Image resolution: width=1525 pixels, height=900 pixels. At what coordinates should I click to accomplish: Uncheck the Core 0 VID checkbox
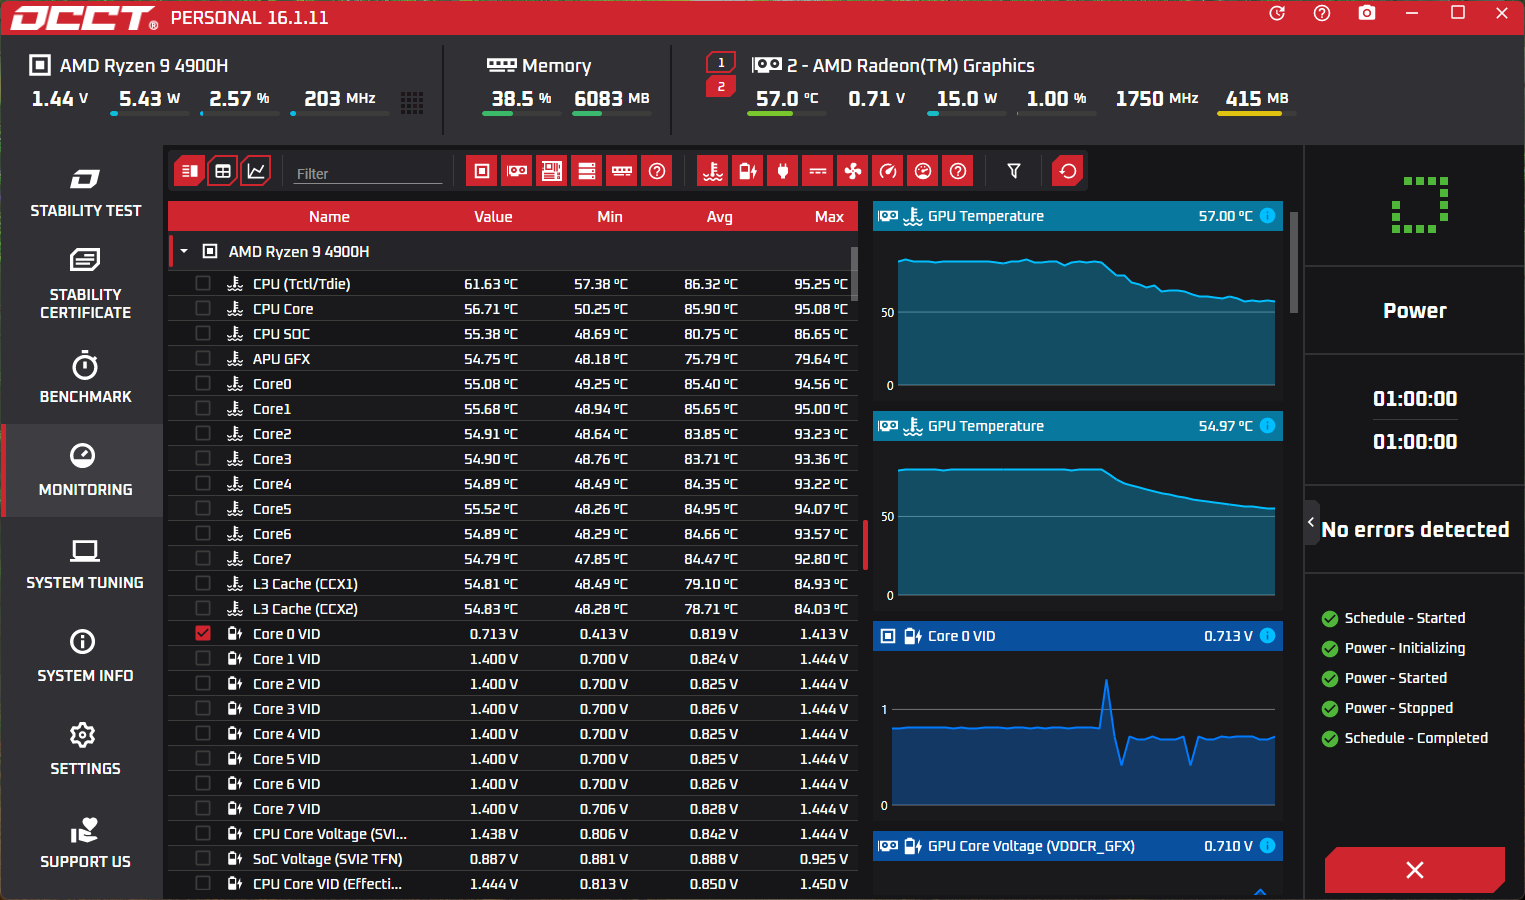click(203, 633)
